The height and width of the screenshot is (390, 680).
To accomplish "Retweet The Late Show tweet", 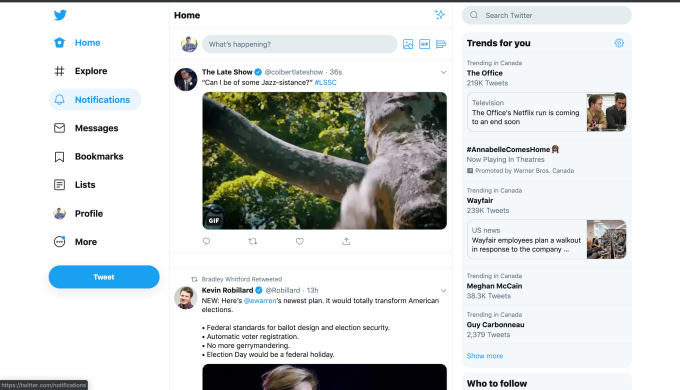I will coord(253,241).
